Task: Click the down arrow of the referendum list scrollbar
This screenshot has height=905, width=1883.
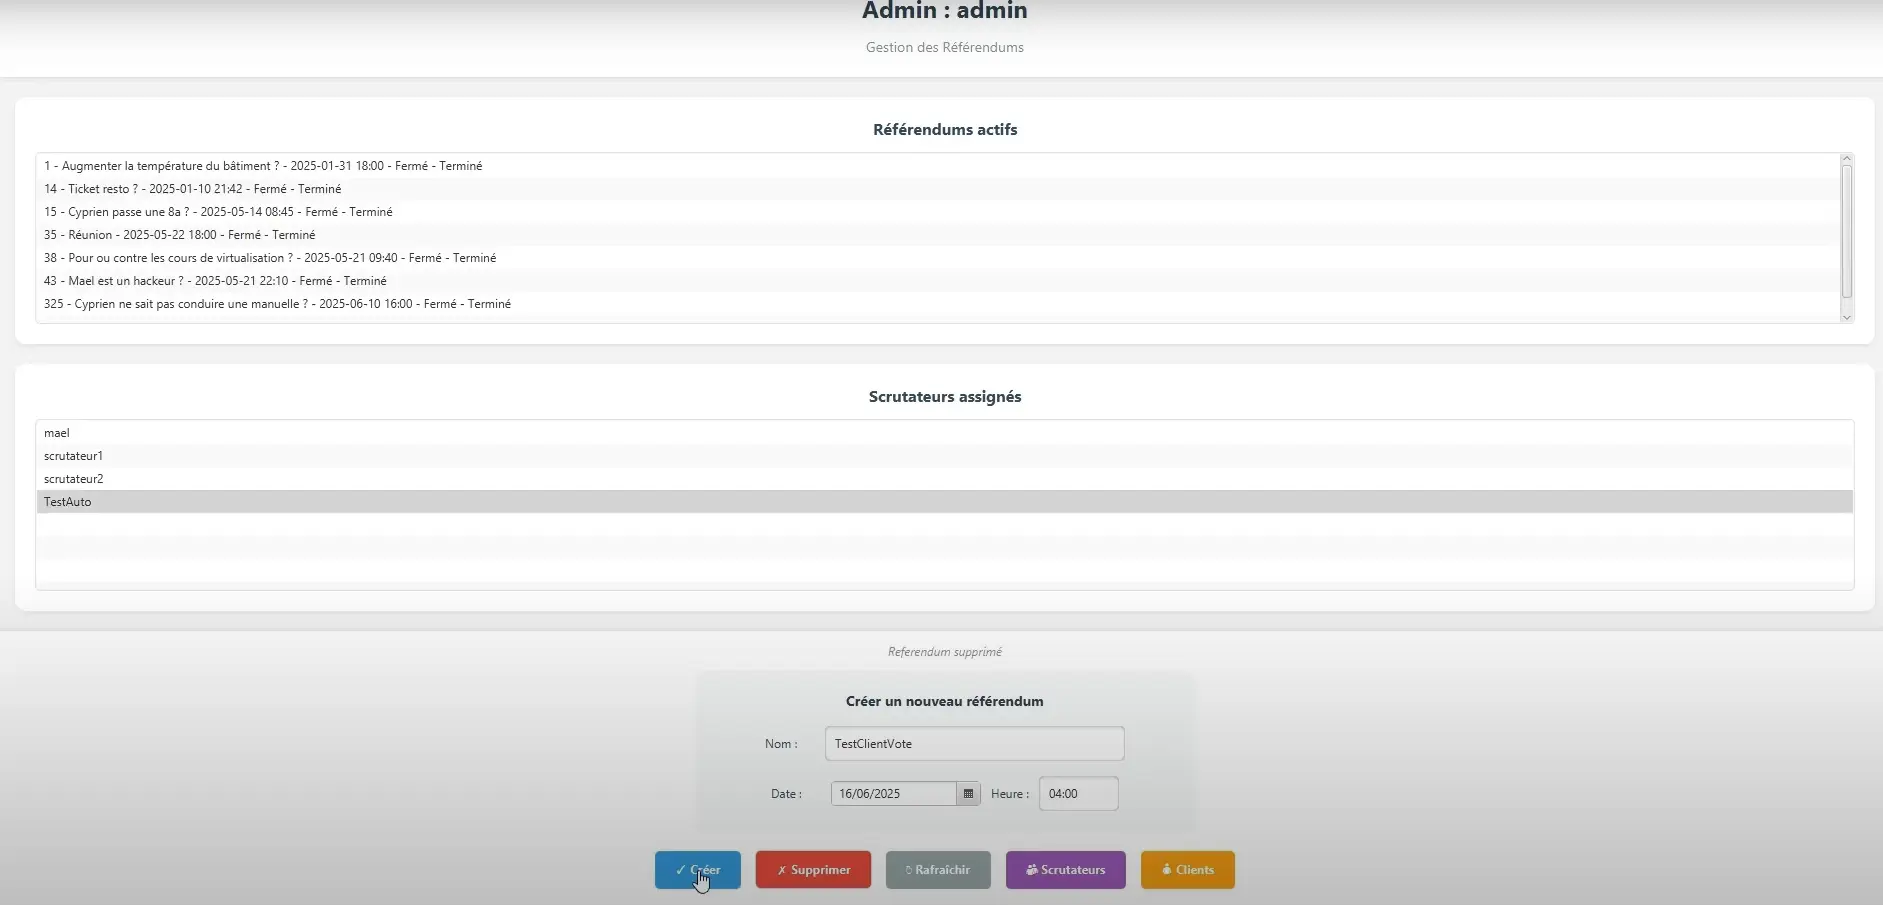Action: 1846,318
